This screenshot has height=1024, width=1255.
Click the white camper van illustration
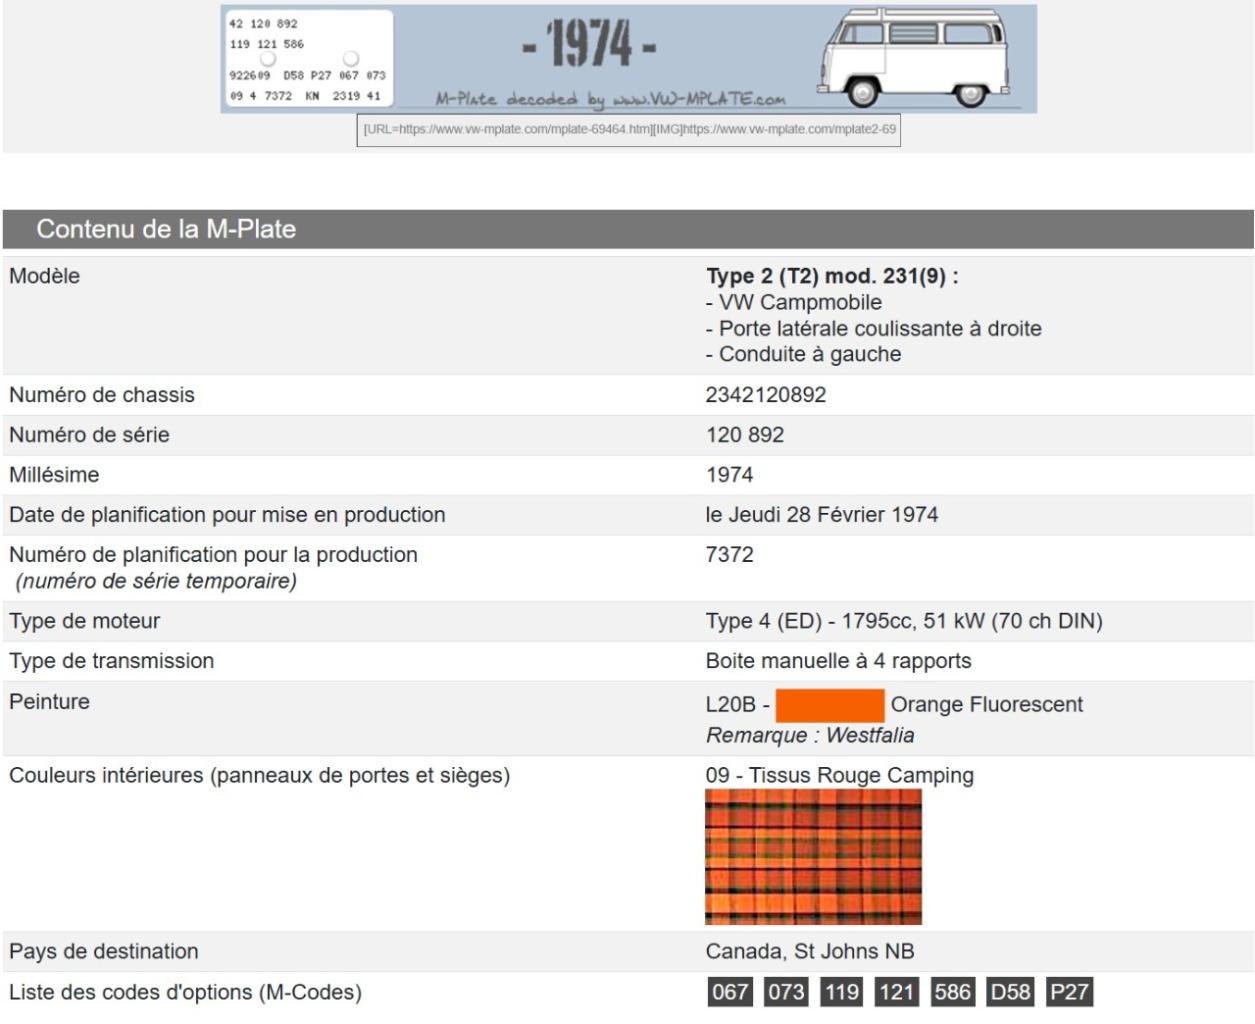[915, 57]
